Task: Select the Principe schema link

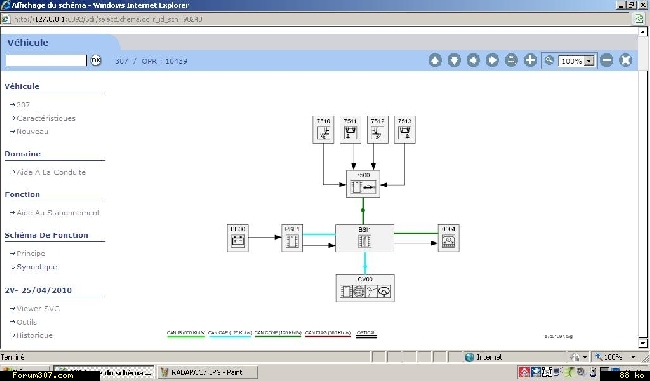Action: [x=31, y=253]
